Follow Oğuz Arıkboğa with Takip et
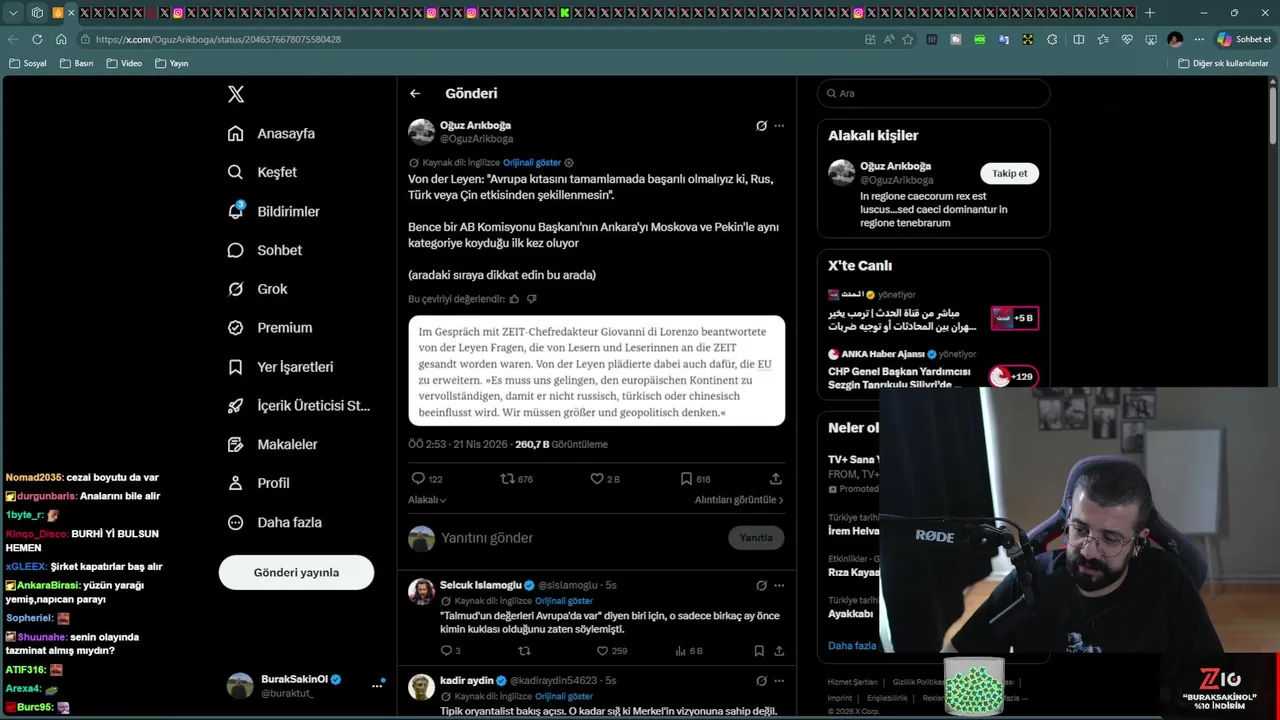Screen dimensions: 1280x720 pos(1009,173)
